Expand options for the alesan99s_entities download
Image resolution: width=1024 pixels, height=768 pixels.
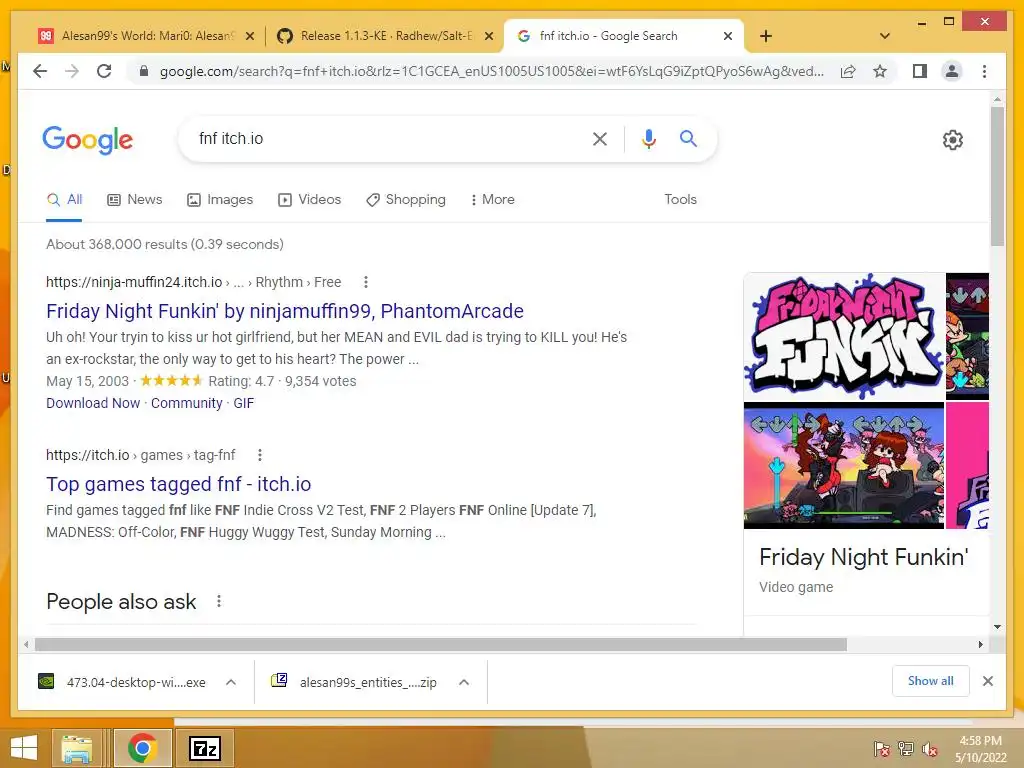point(464,682)
